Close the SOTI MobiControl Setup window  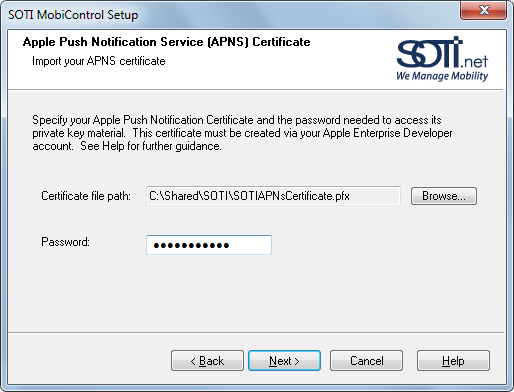click(x=483, y=10)
